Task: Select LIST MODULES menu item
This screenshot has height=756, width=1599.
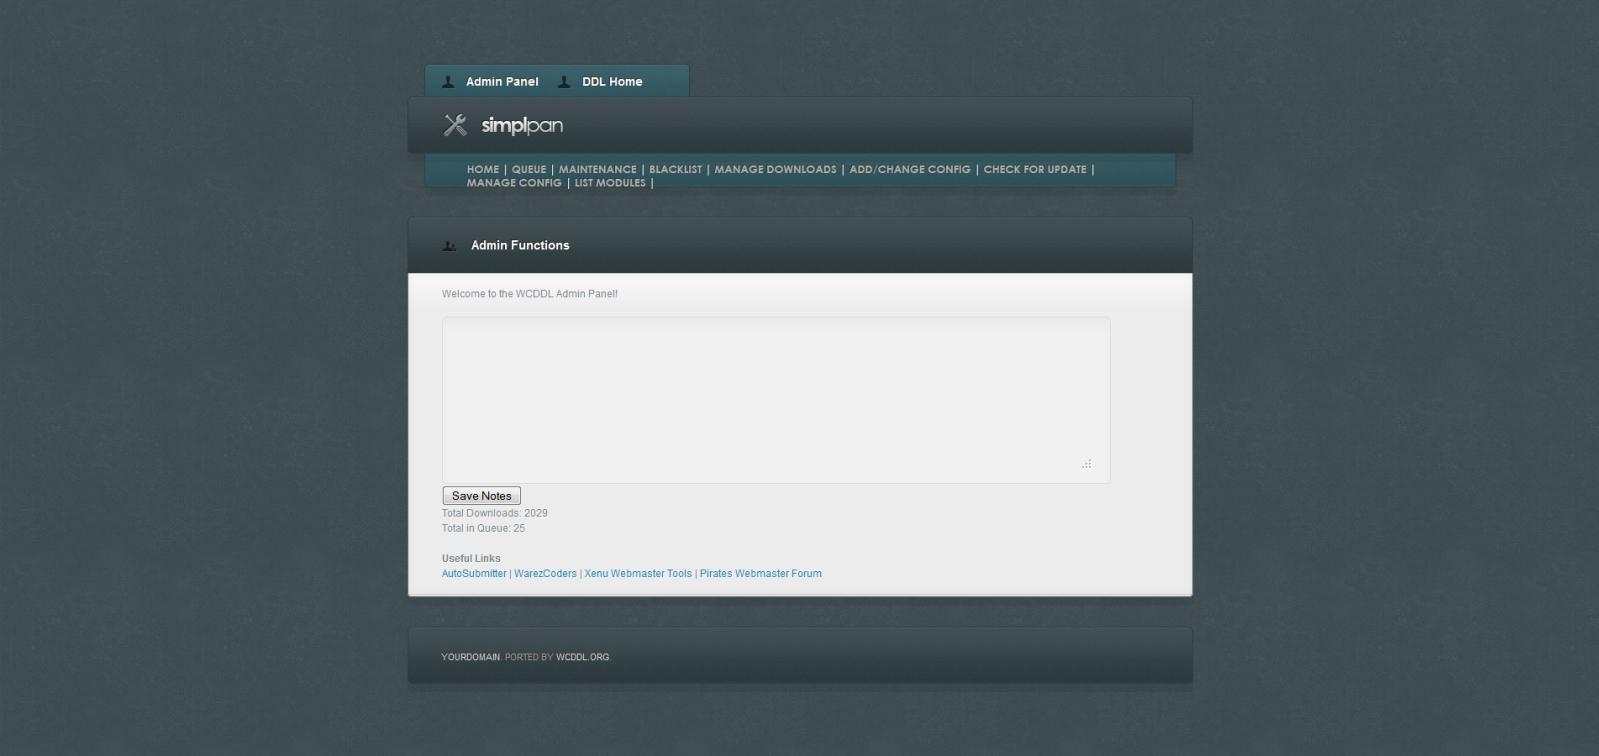Action: pos(610,183)
